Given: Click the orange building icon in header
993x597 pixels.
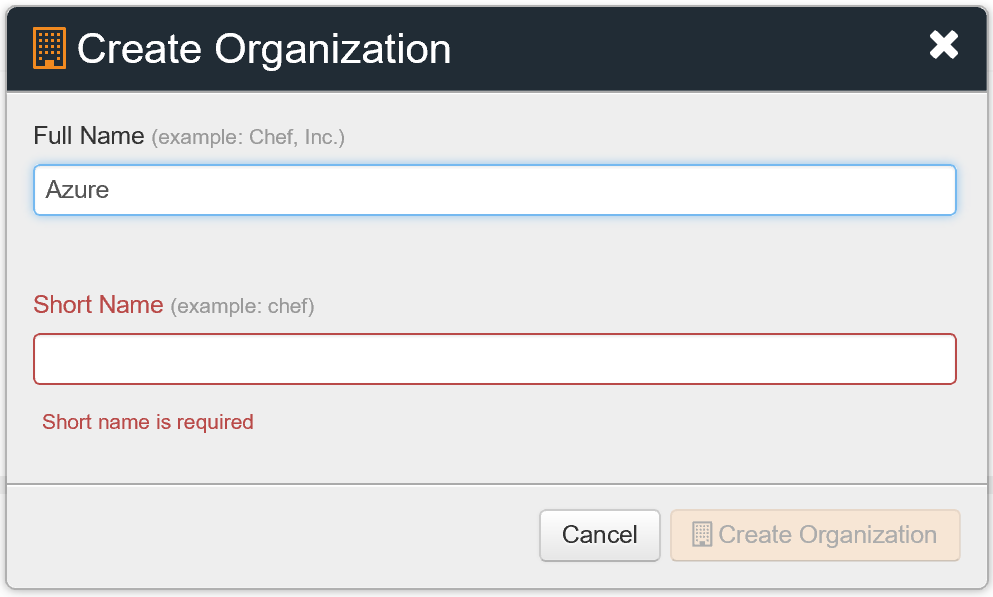Looking at the screenshot, I should 49,48.
